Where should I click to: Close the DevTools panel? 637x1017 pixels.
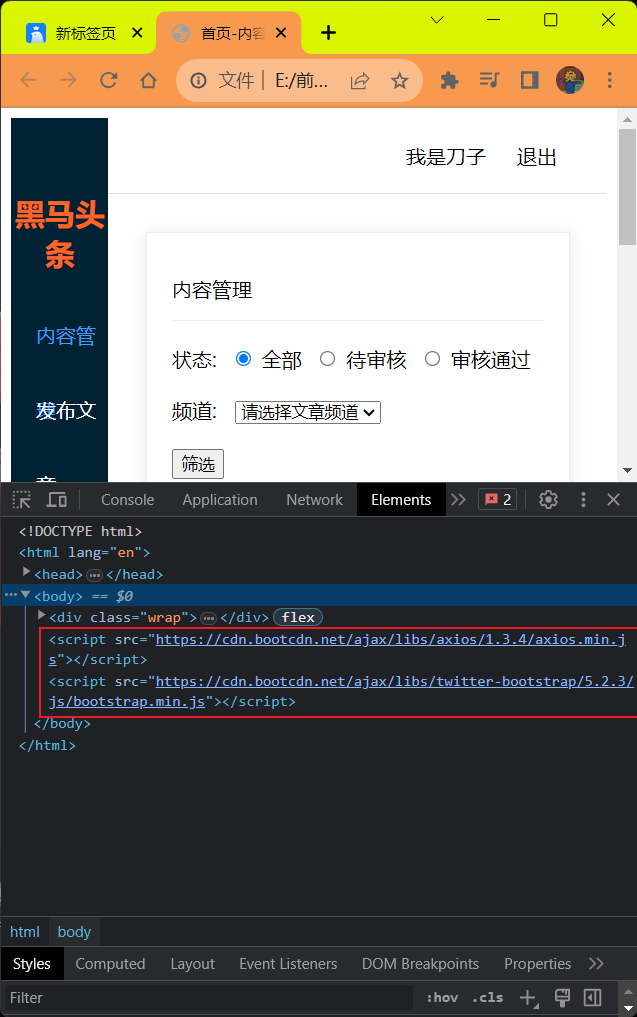(x=614, y=499)
